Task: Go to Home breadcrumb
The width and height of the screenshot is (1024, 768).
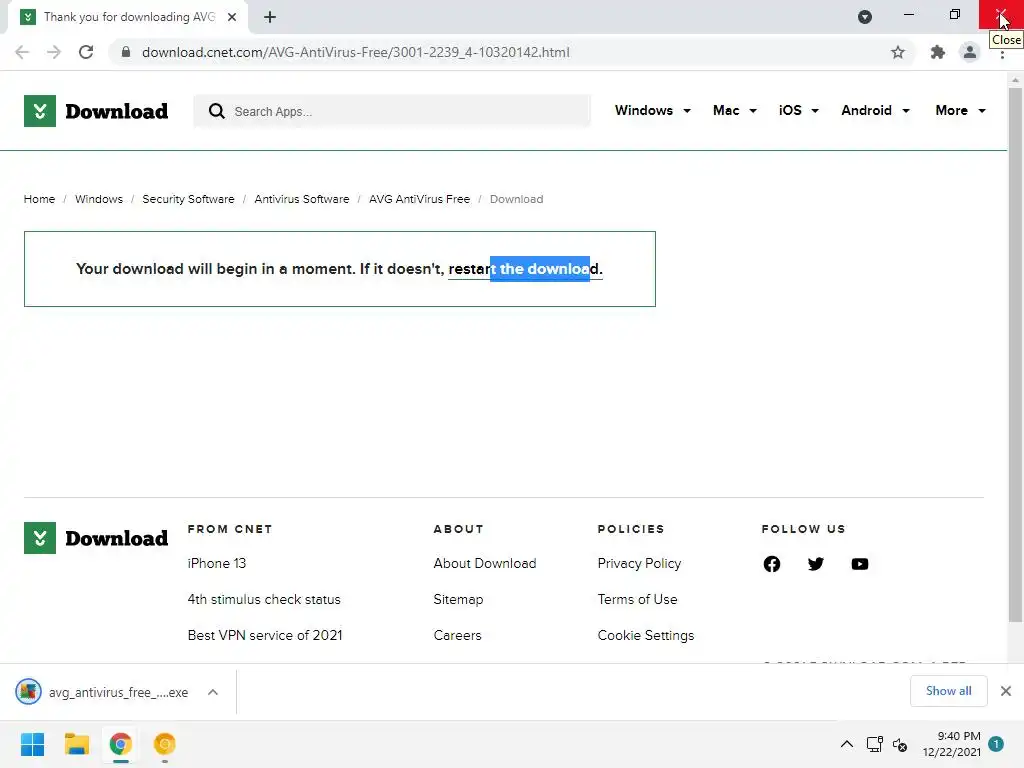Action: pos(39,199)
